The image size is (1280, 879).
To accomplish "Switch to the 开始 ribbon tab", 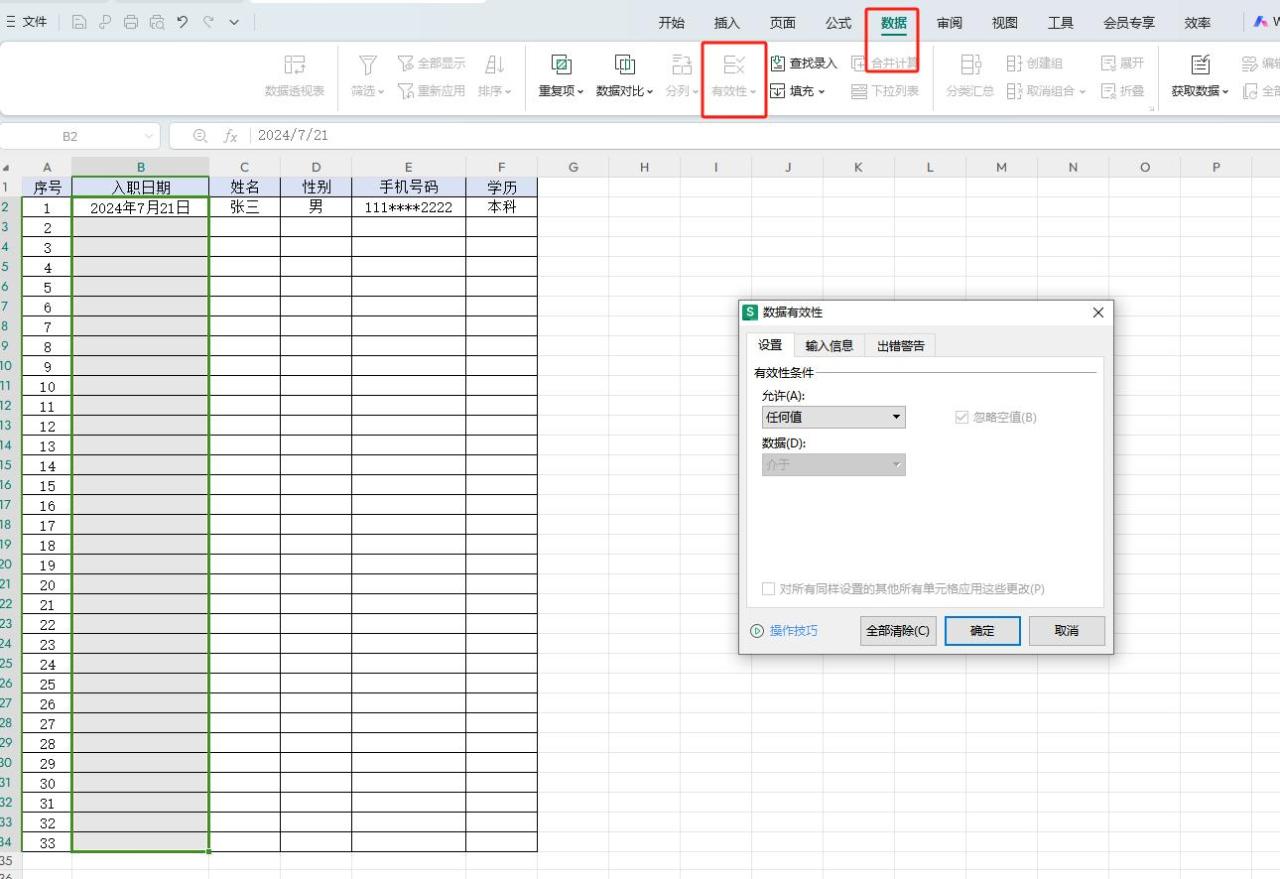I will tap(672, 23).
